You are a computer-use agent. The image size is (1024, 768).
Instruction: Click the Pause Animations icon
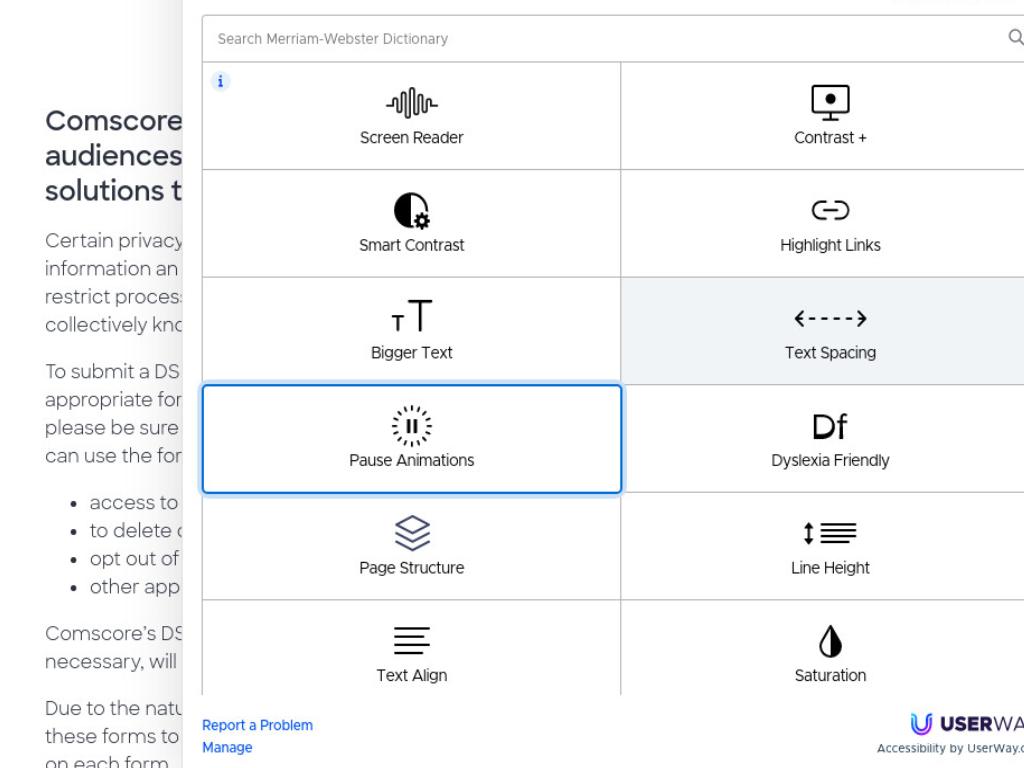pos(411,426)
